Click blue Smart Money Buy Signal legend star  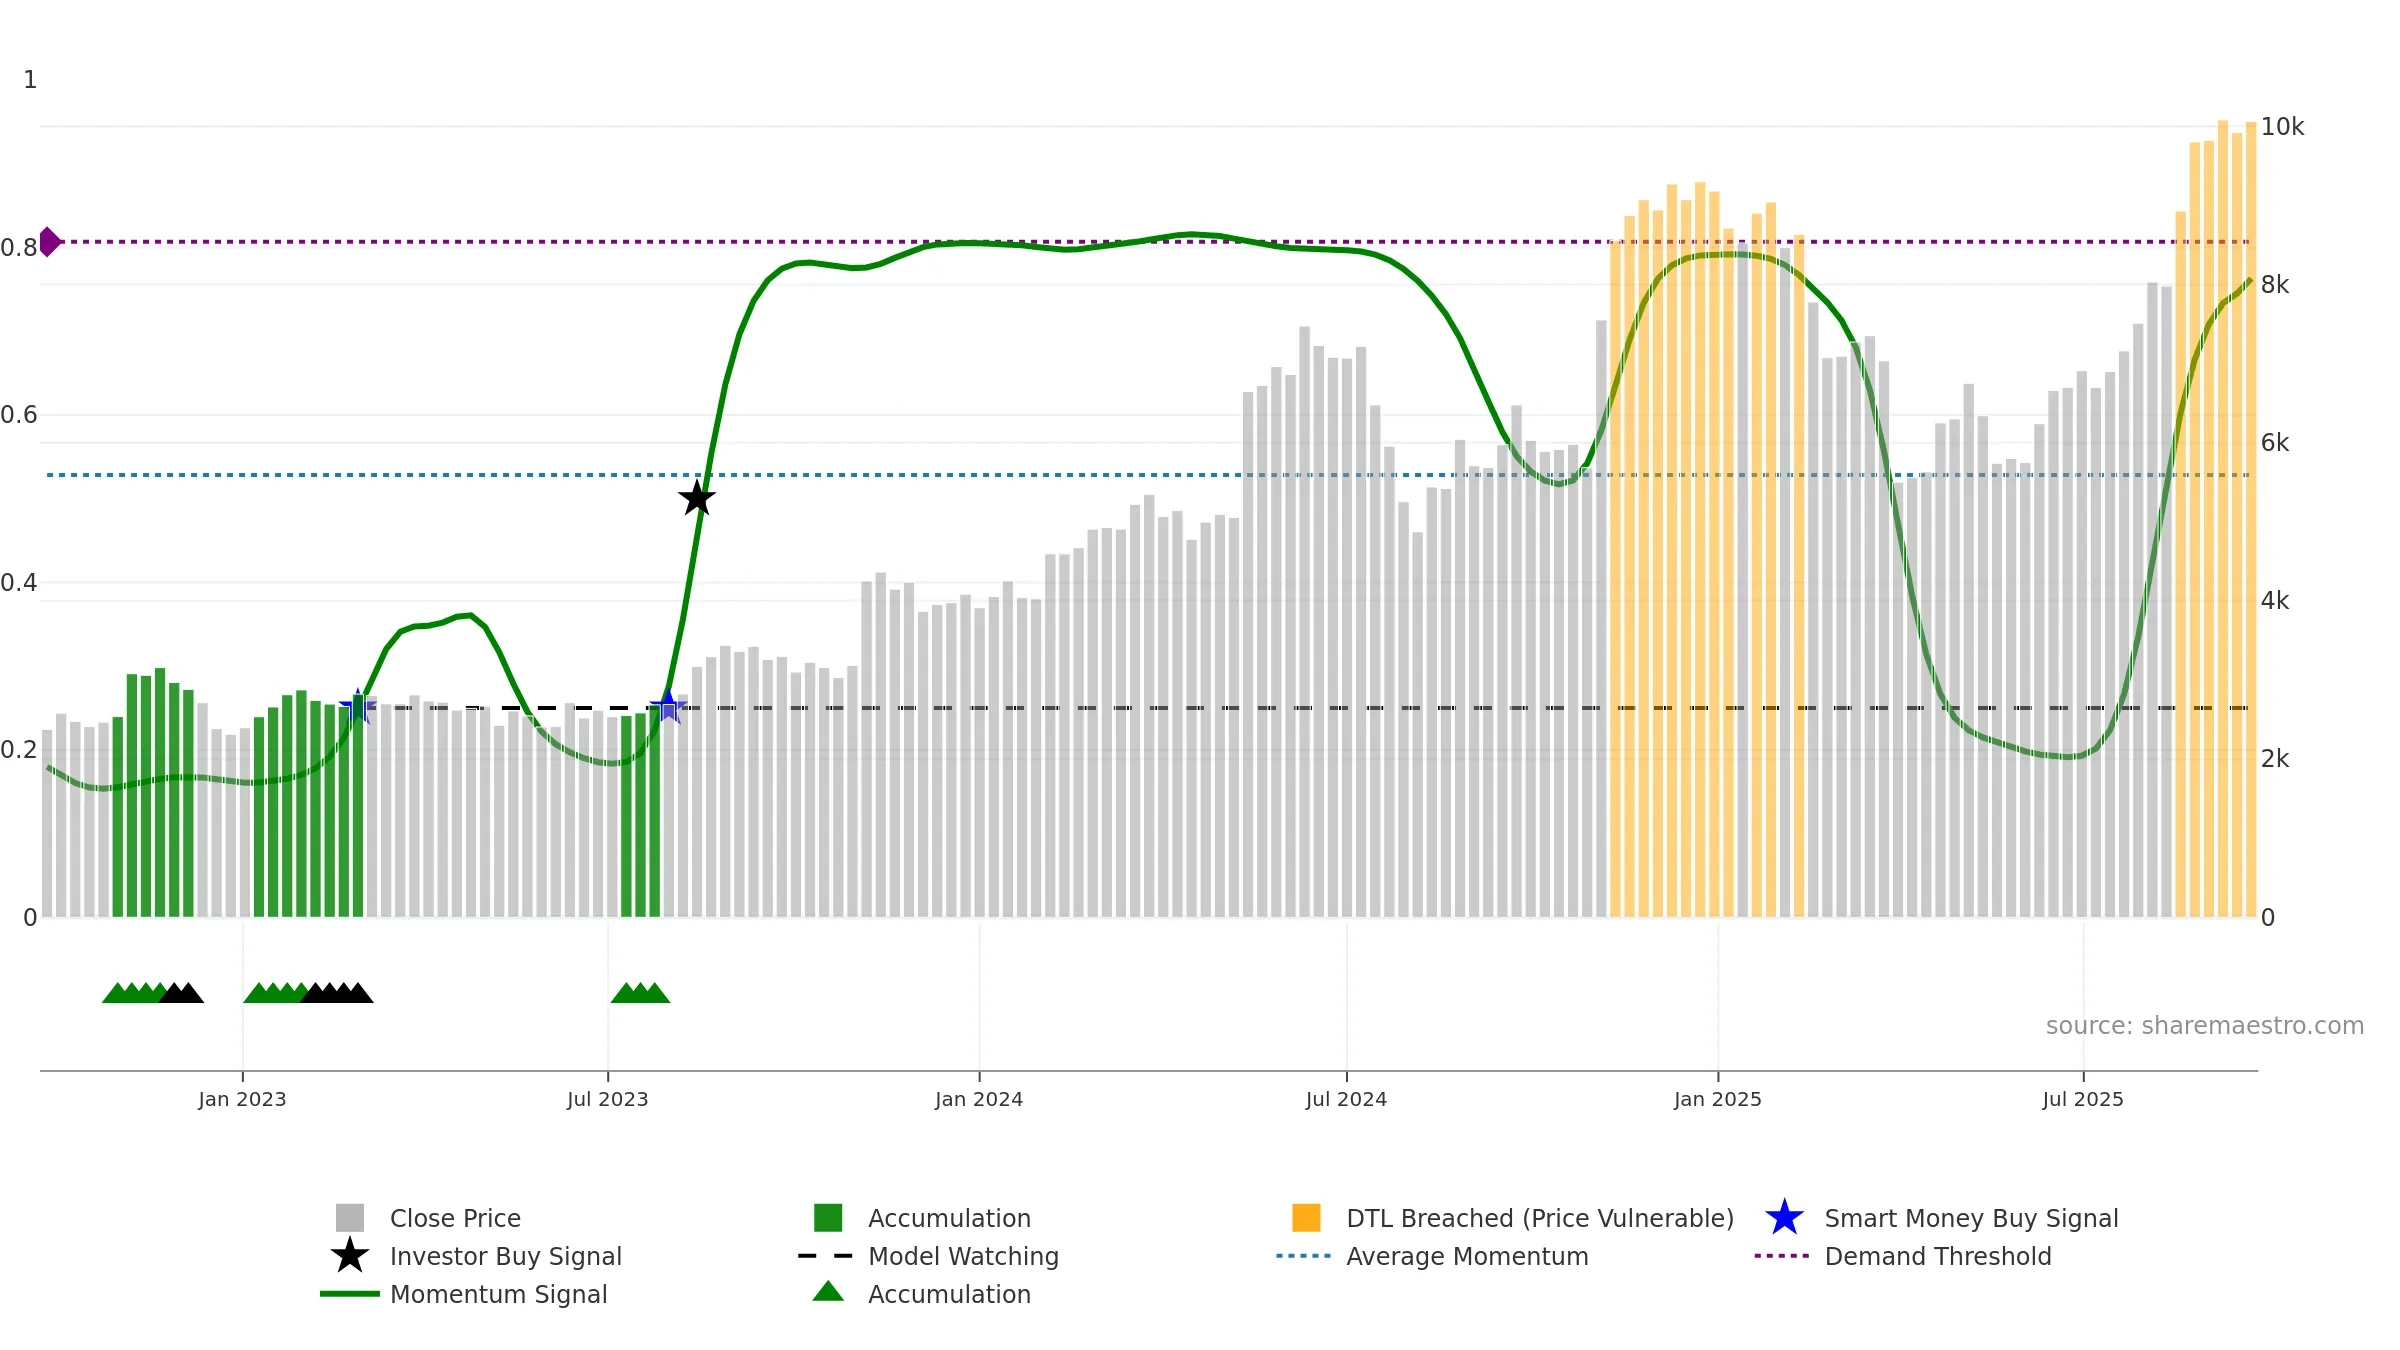[x=1784, y=1218]
